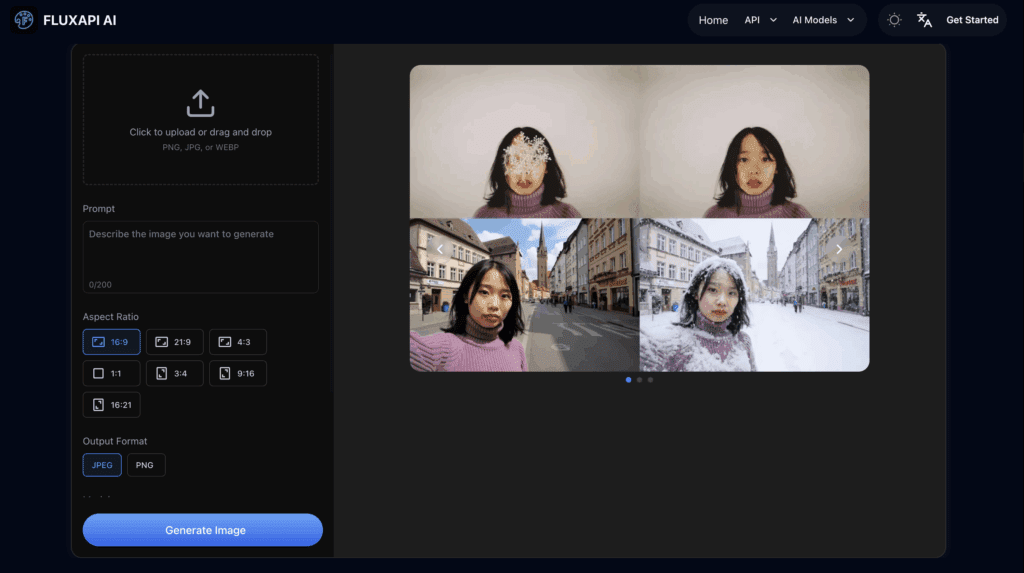Screen dimensions: 1024x573
Task: Select the 16:21 aspect ratio
Action: (111, 405)
